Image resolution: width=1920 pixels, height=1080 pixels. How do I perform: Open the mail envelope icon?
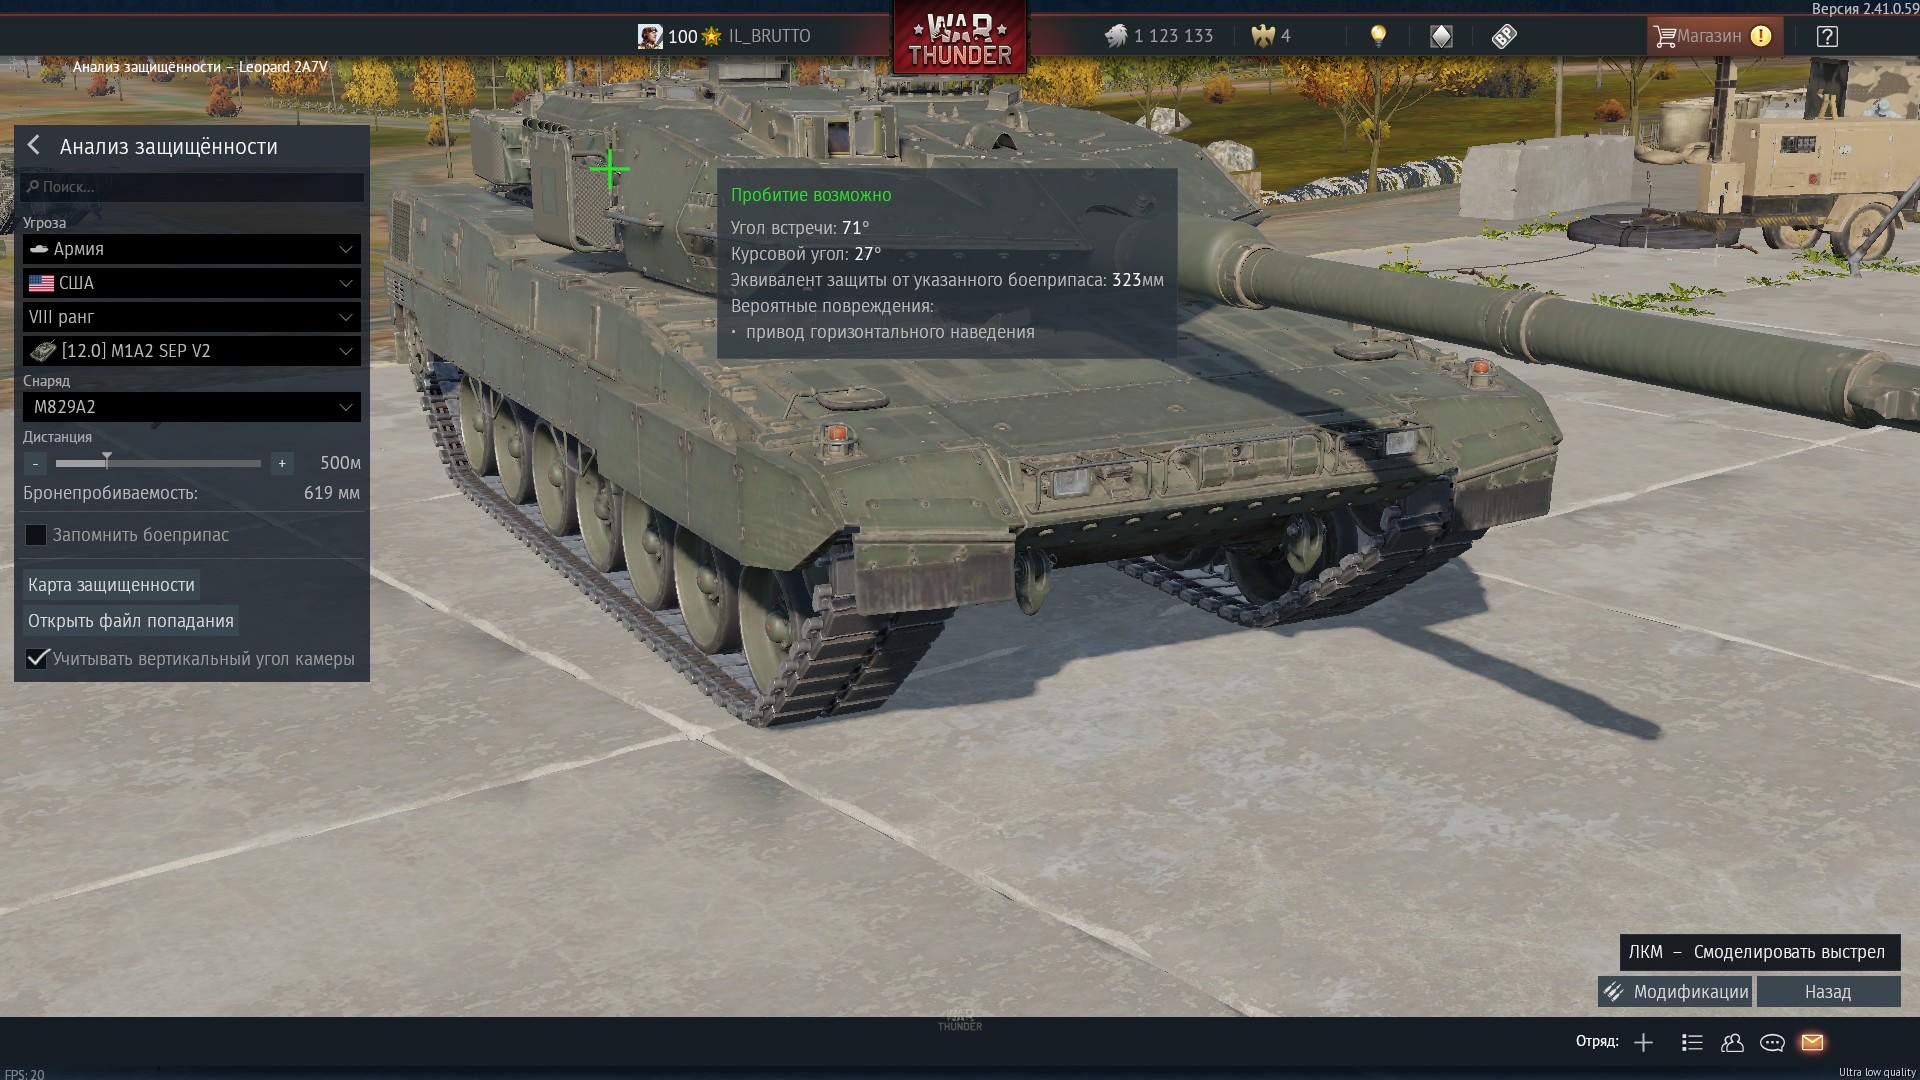pos(1812,1042)
